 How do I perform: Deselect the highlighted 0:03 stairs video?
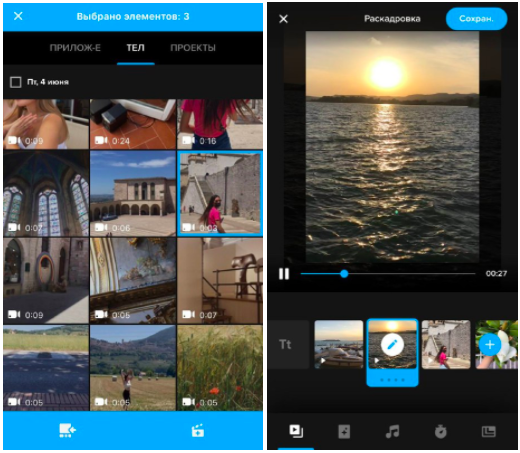click(x=220, y=194)
